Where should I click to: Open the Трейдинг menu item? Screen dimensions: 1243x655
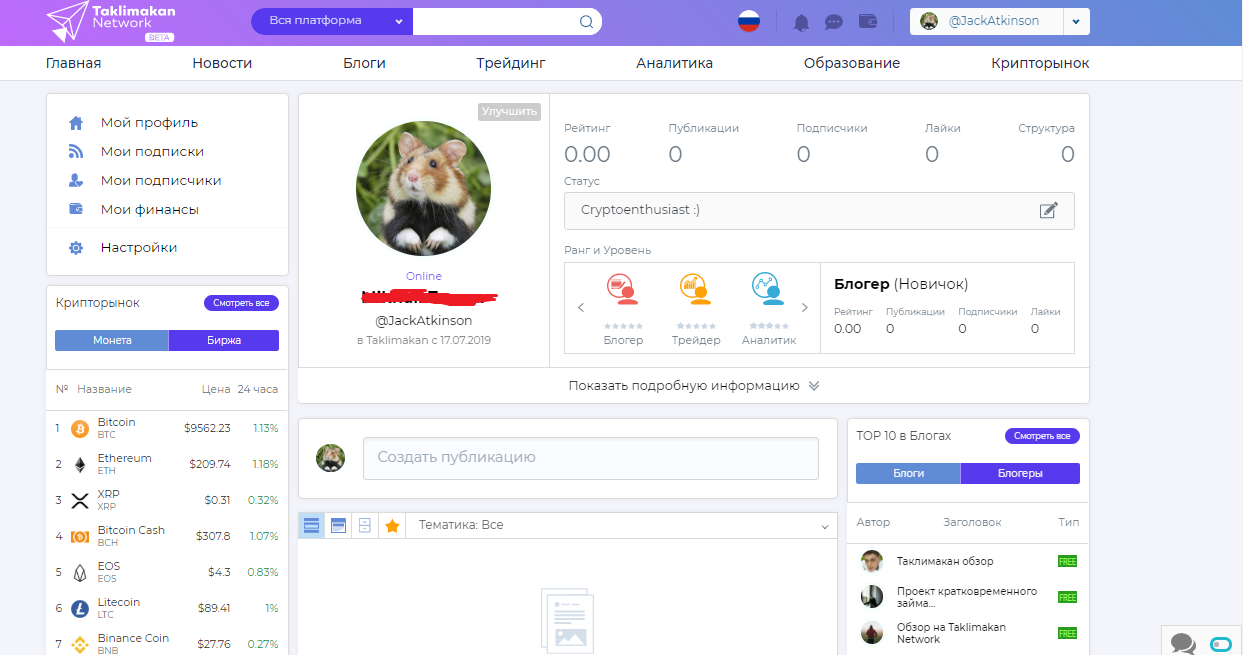(511, 63)
